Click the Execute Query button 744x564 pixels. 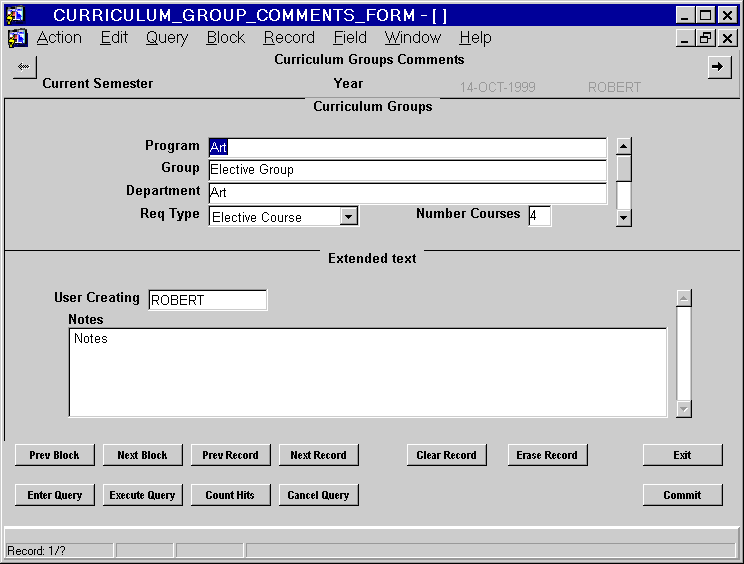coord(142,495)
